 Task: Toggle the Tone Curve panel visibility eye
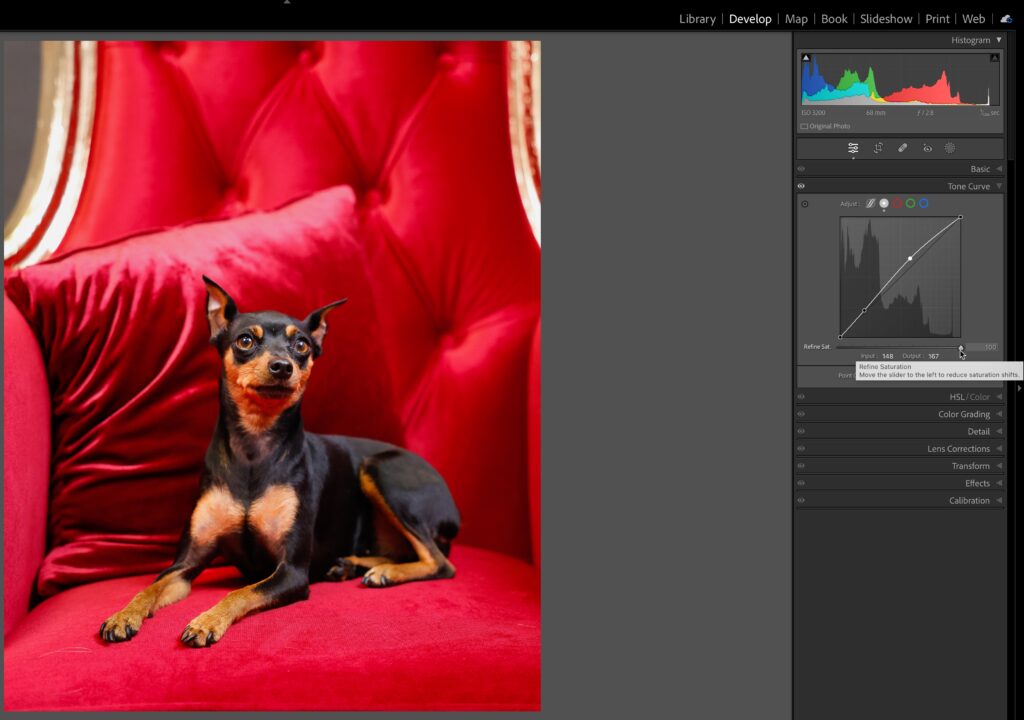[801, 186]
